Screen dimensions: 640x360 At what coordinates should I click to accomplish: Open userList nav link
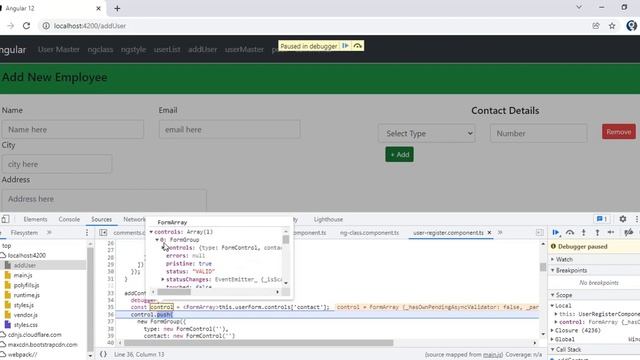point(167,49)
